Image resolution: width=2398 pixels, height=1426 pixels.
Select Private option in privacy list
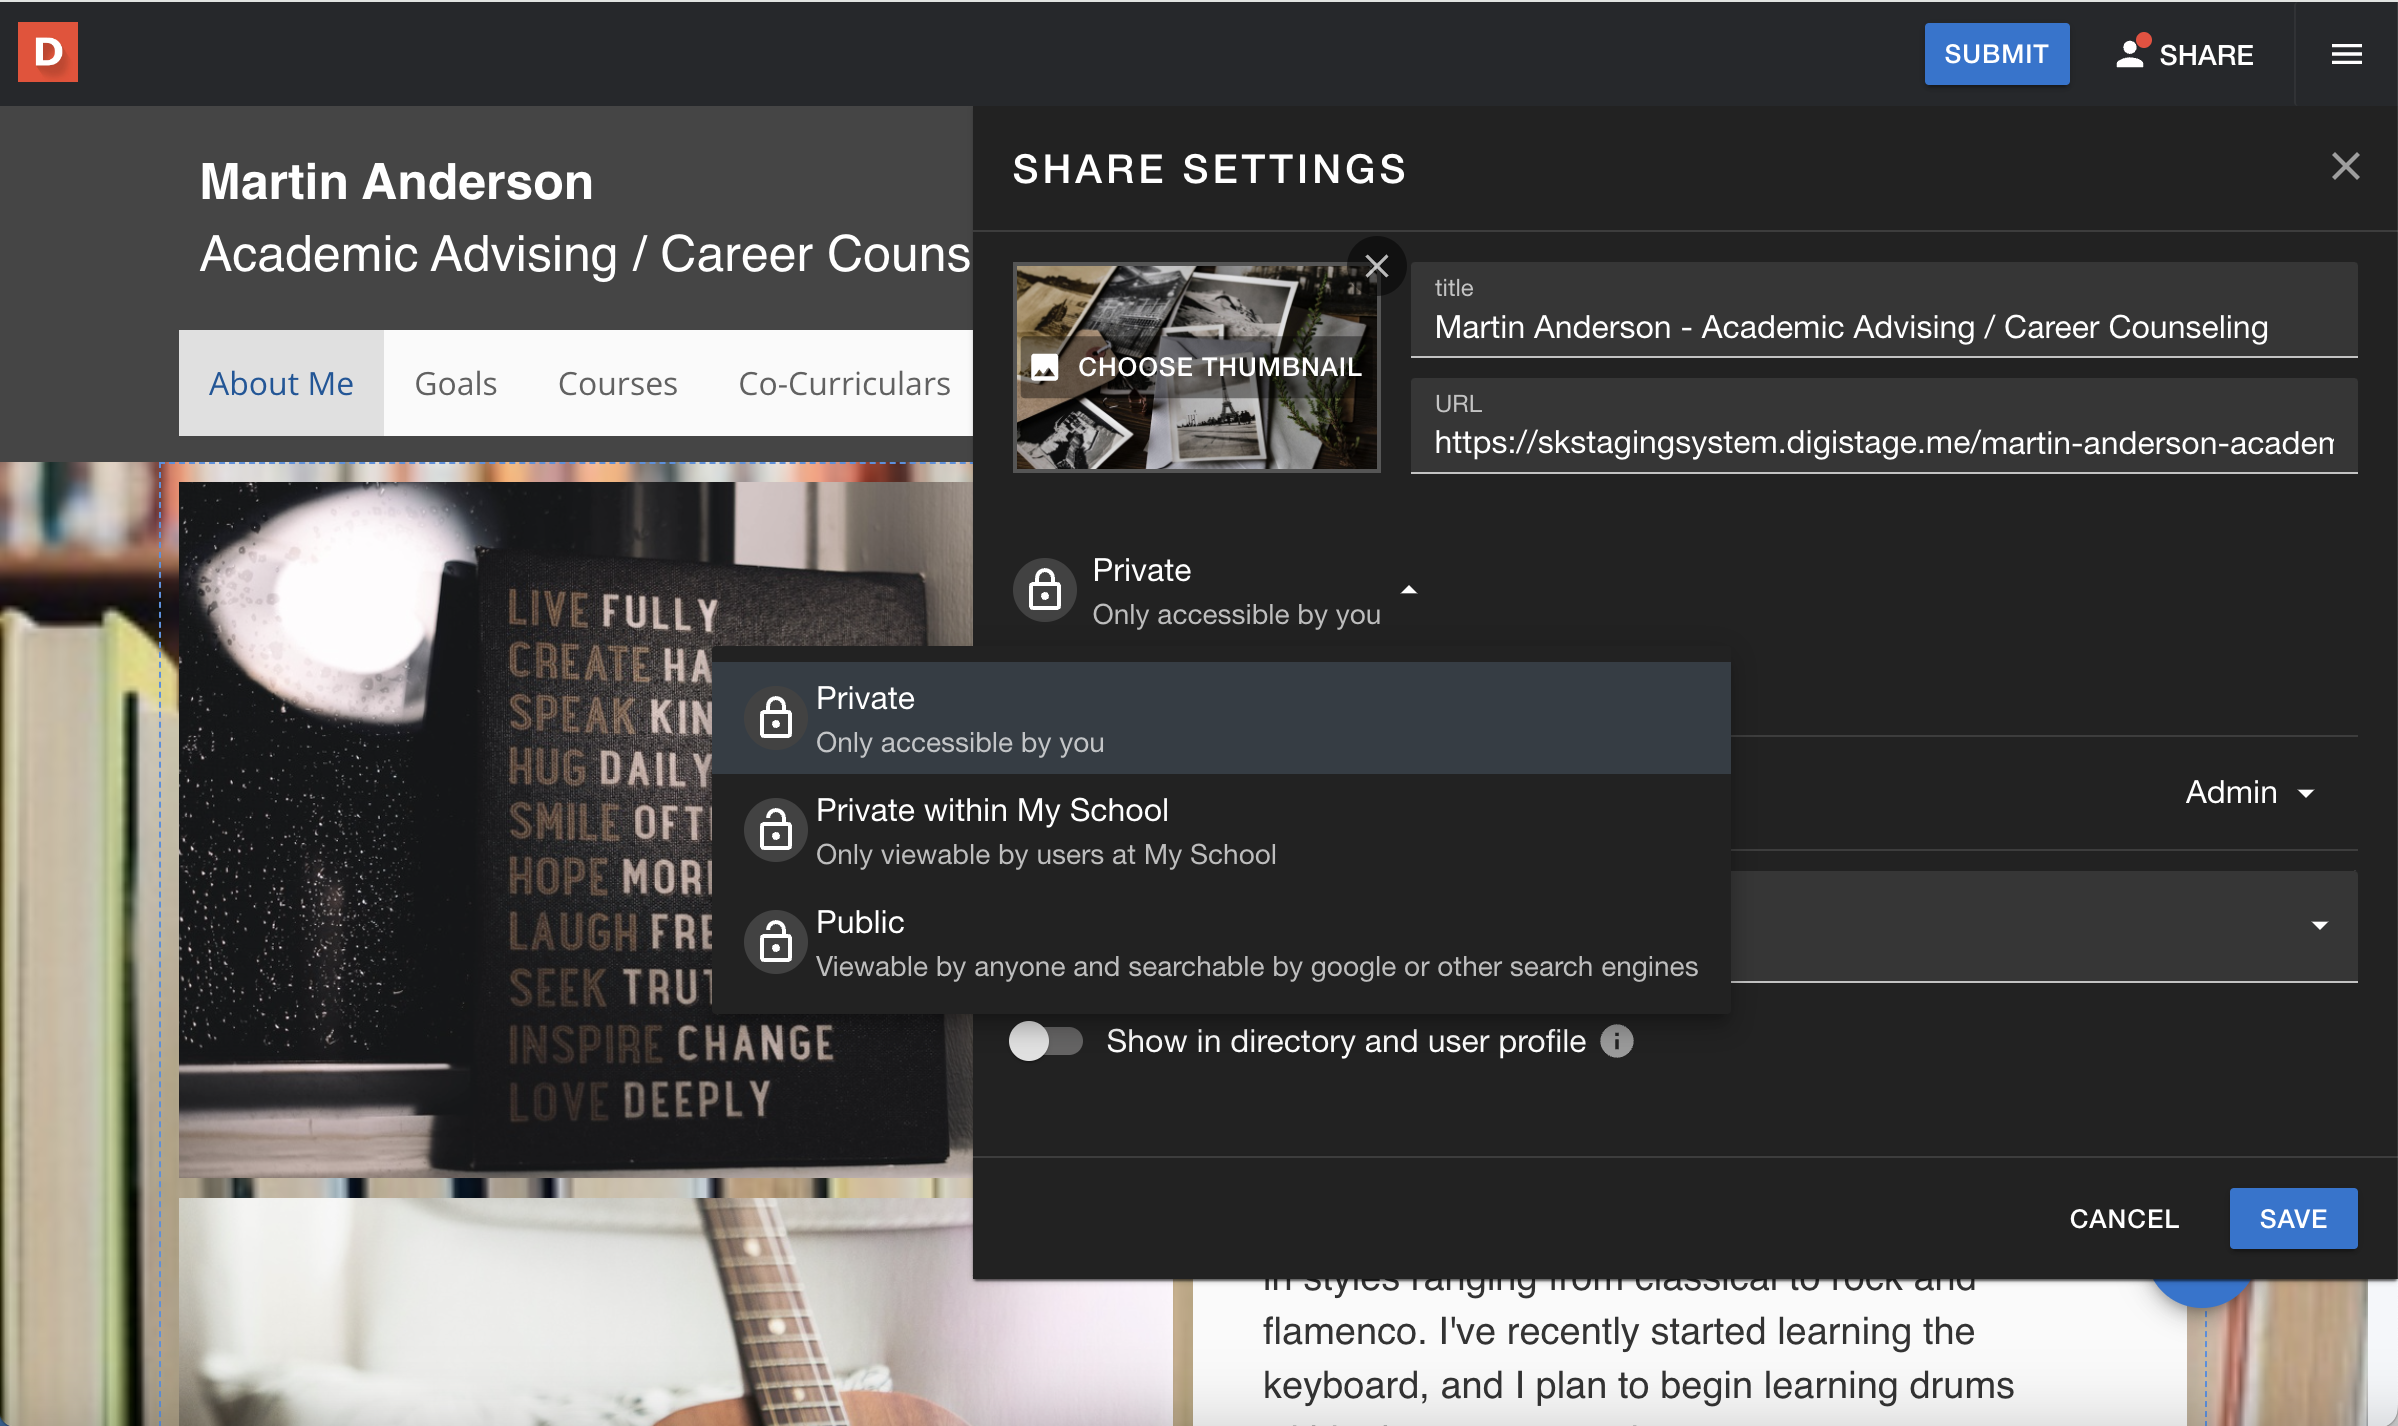[x=1221, y=718]
